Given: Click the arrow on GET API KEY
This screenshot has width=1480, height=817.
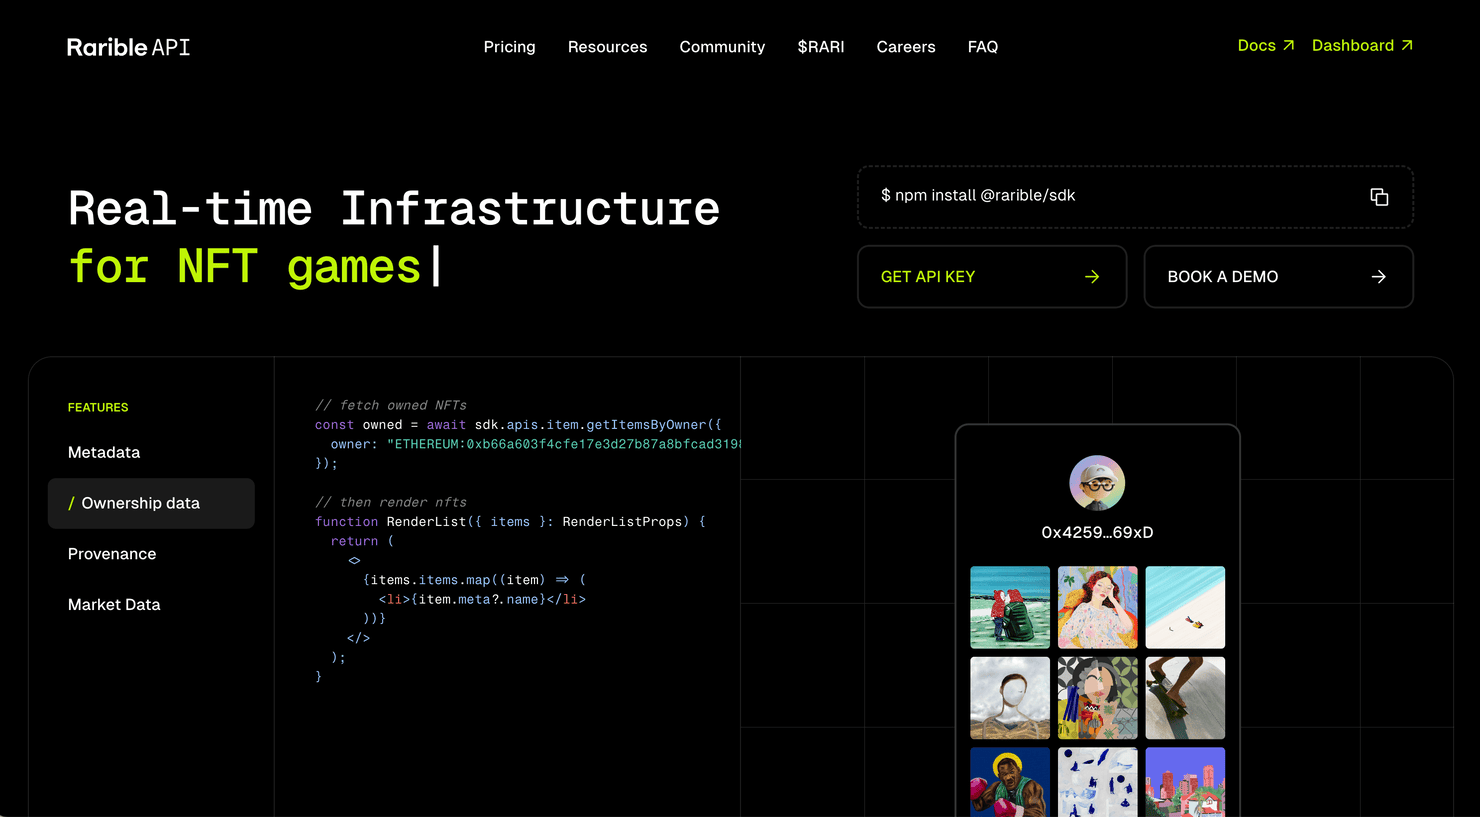Looking at the screenshot, I should tap(1092, 277).
